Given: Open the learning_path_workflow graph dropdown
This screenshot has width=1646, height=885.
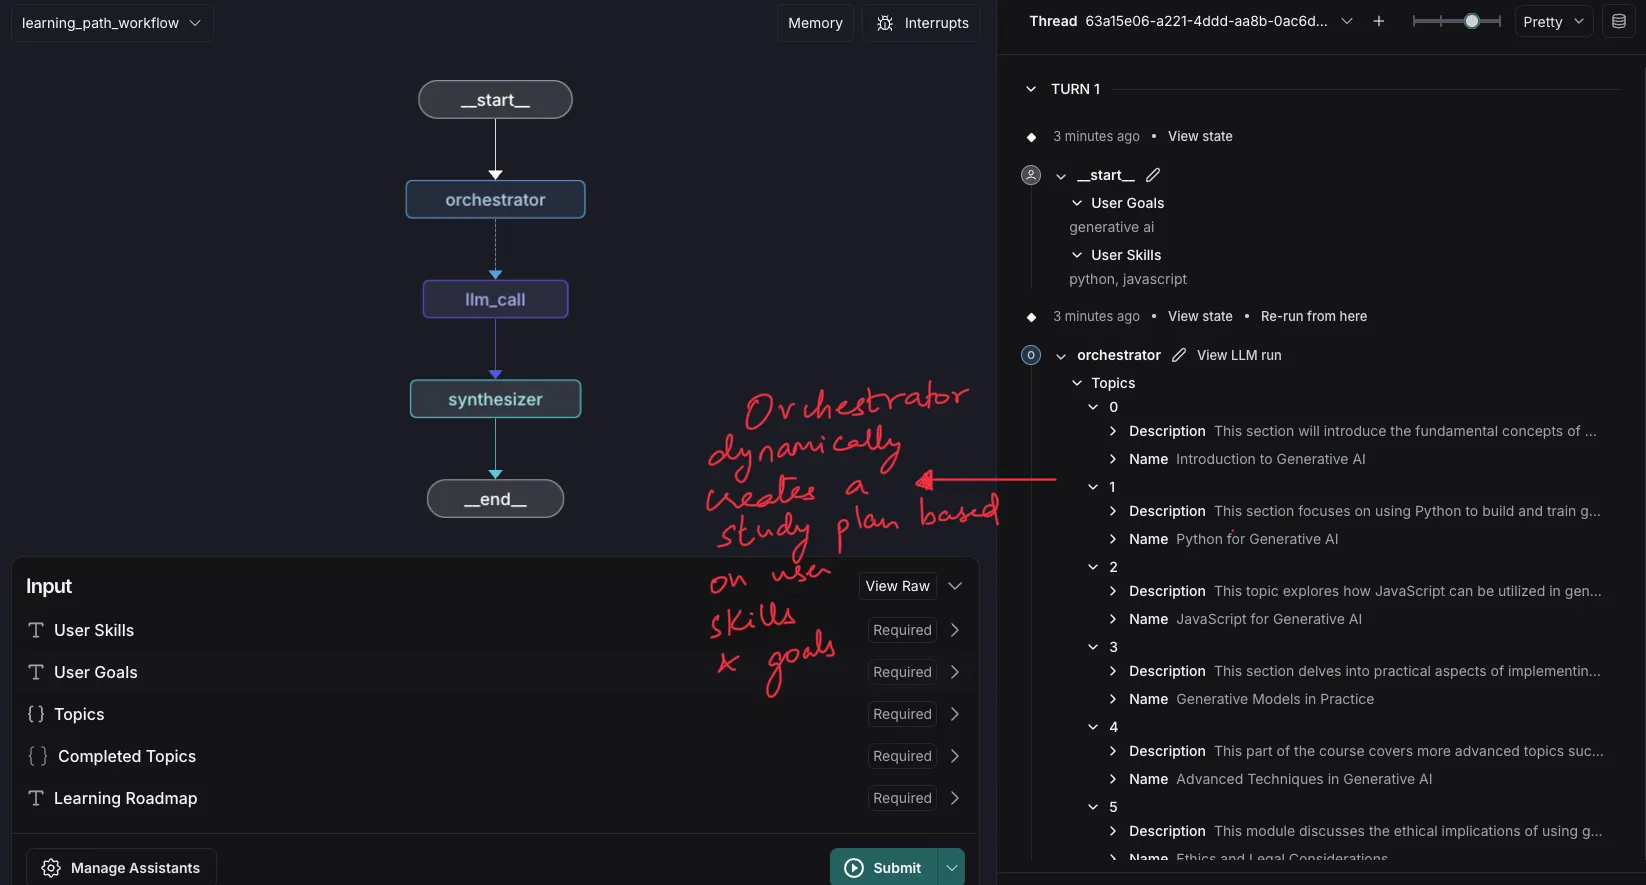Looking at the screenshot, I should click(112, 23).
